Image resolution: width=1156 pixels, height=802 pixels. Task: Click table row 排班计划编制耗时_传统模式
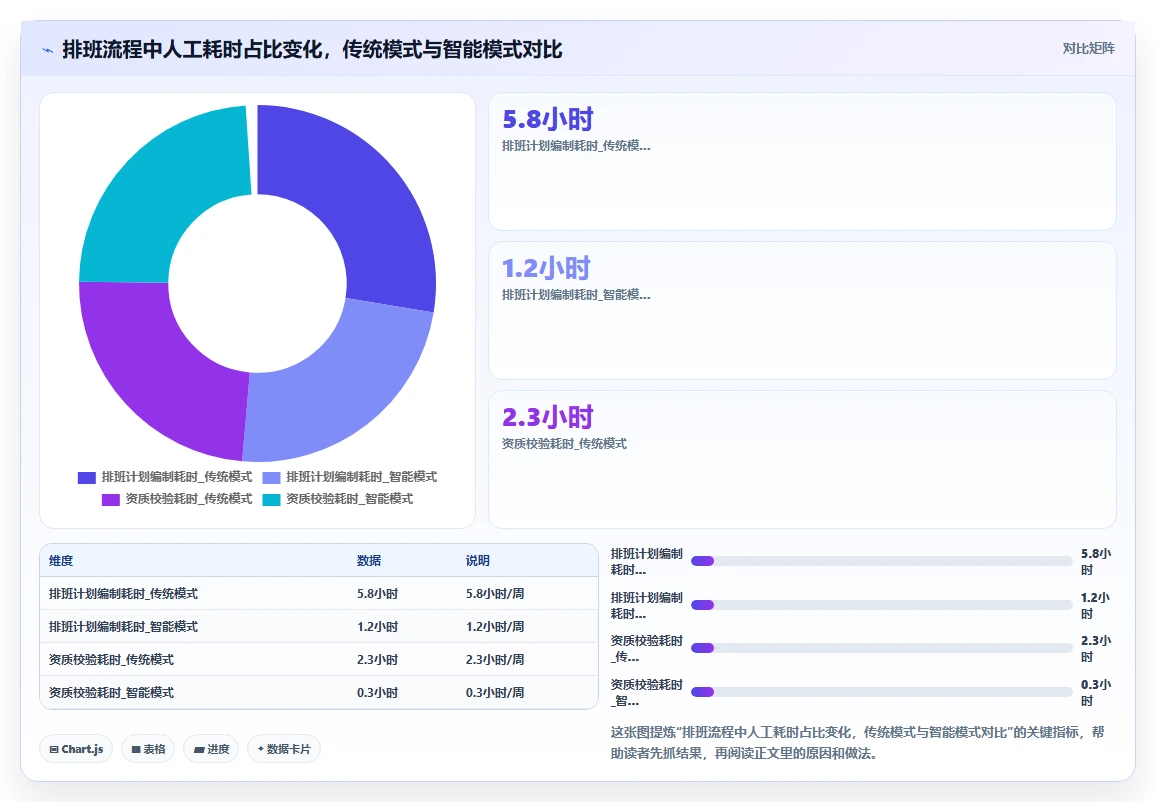point(318,593)
